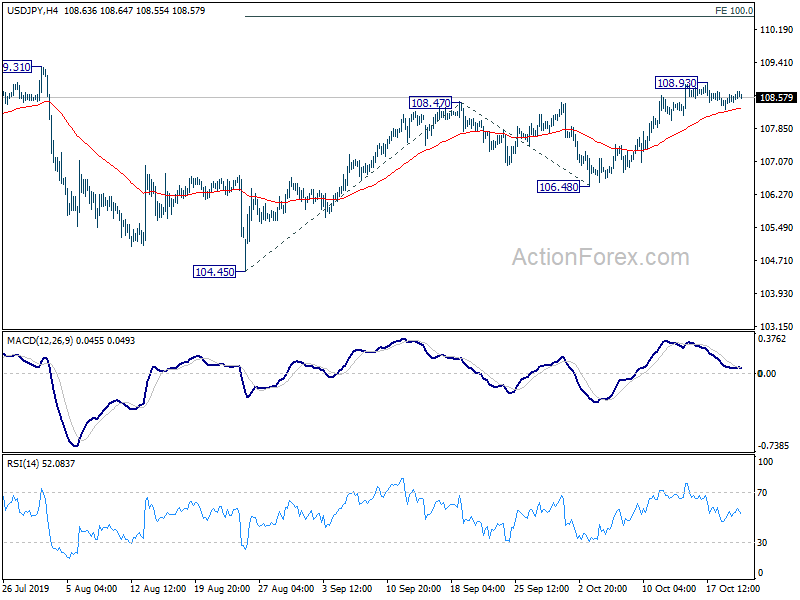Click the RSI 70 level label

(x=762, y=493)
